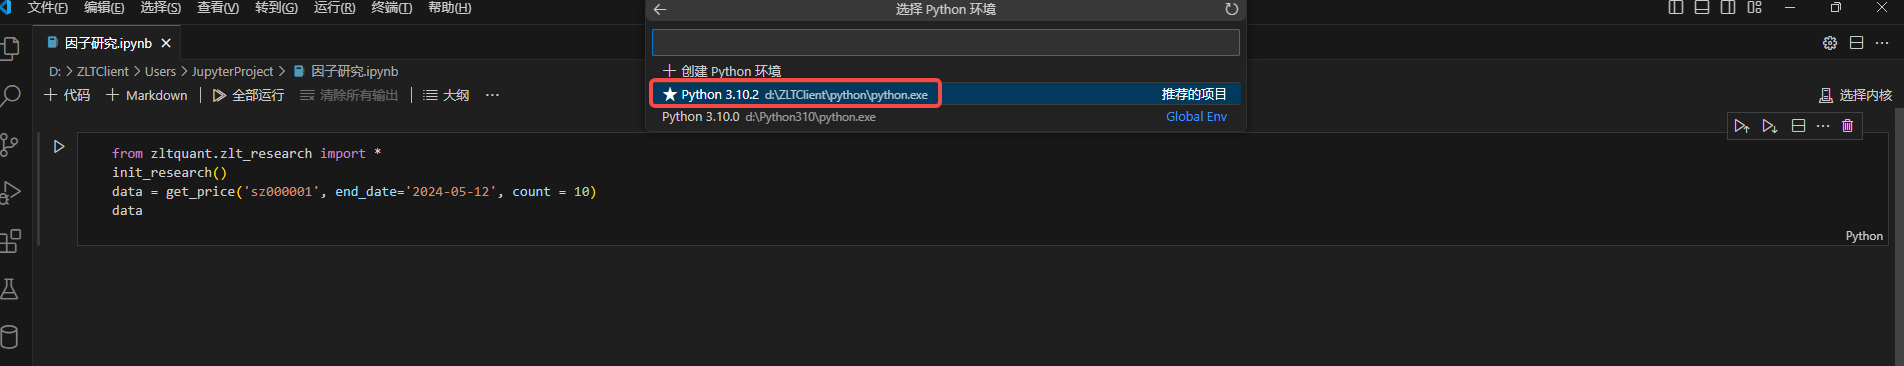The height and width of the screenshot is (366, 1904).
Task: Close the 因子研究.ipynb tab
Action: point(166,43)
